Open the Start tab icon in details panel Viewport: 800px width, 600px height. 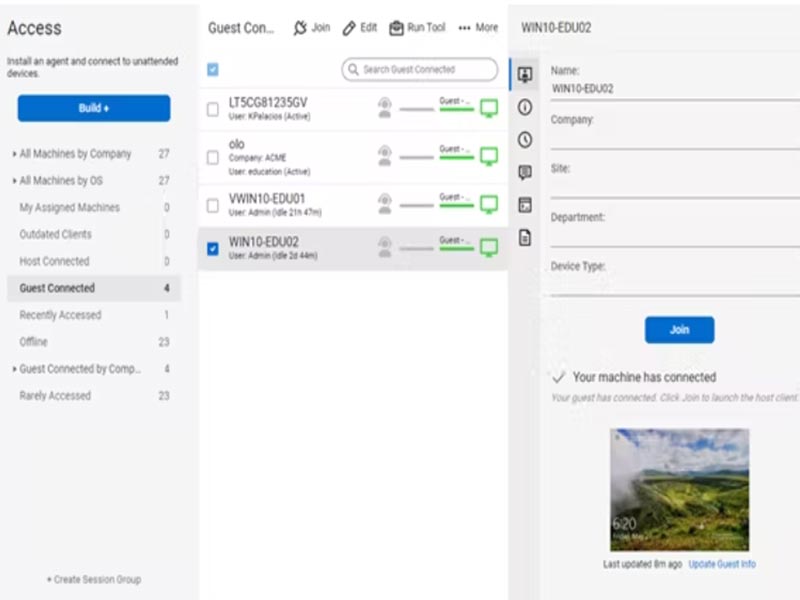point(525,75)
